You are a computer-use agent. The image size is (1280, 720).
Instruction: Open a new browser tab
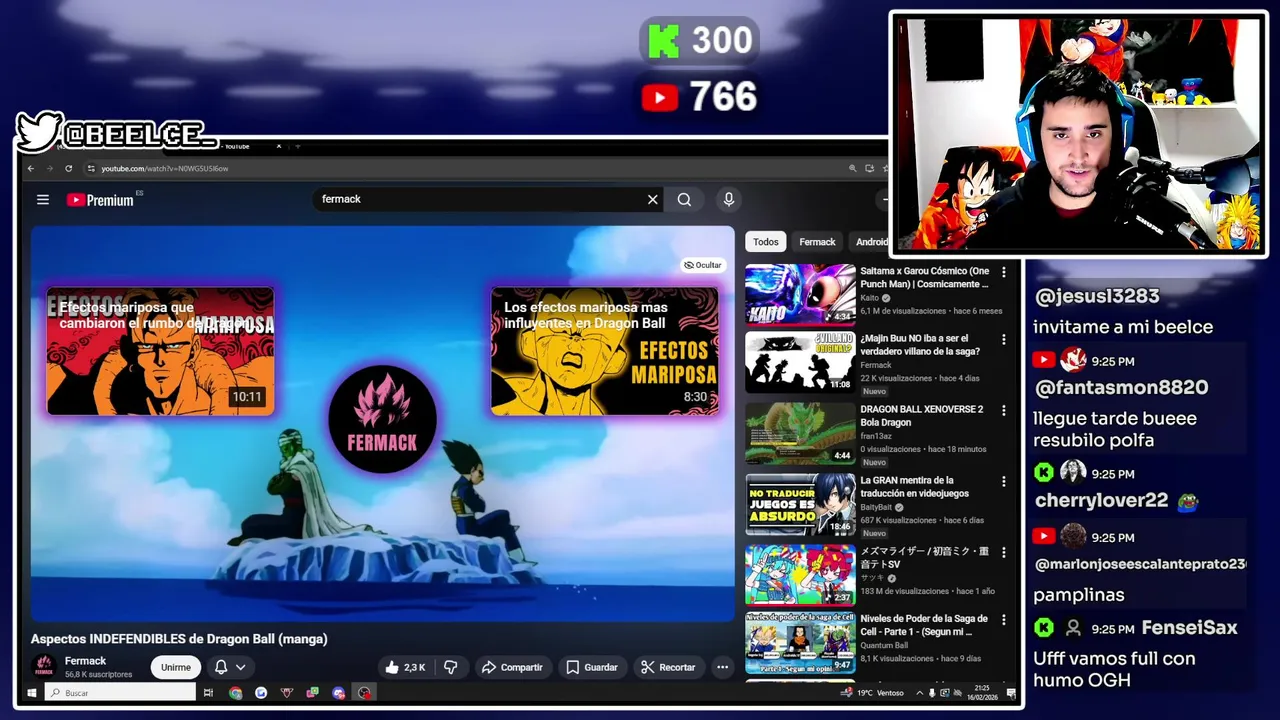[297, 146]
